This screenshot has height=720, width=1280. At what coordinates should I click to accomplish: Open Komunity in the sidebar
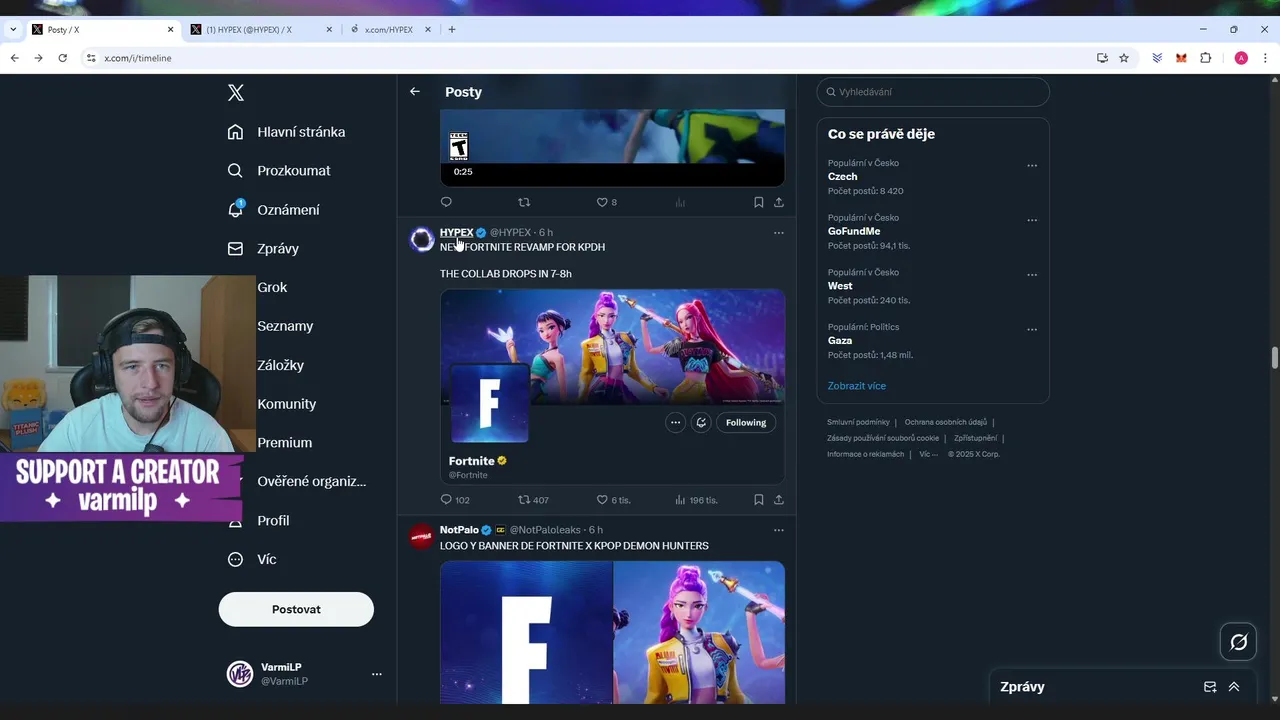(x=286, y=404)
